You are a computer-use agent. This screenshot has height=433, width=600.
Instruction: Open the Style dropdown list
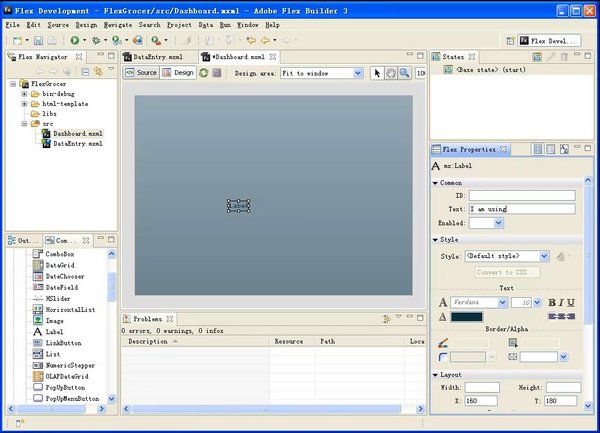(x=543, y=257)
